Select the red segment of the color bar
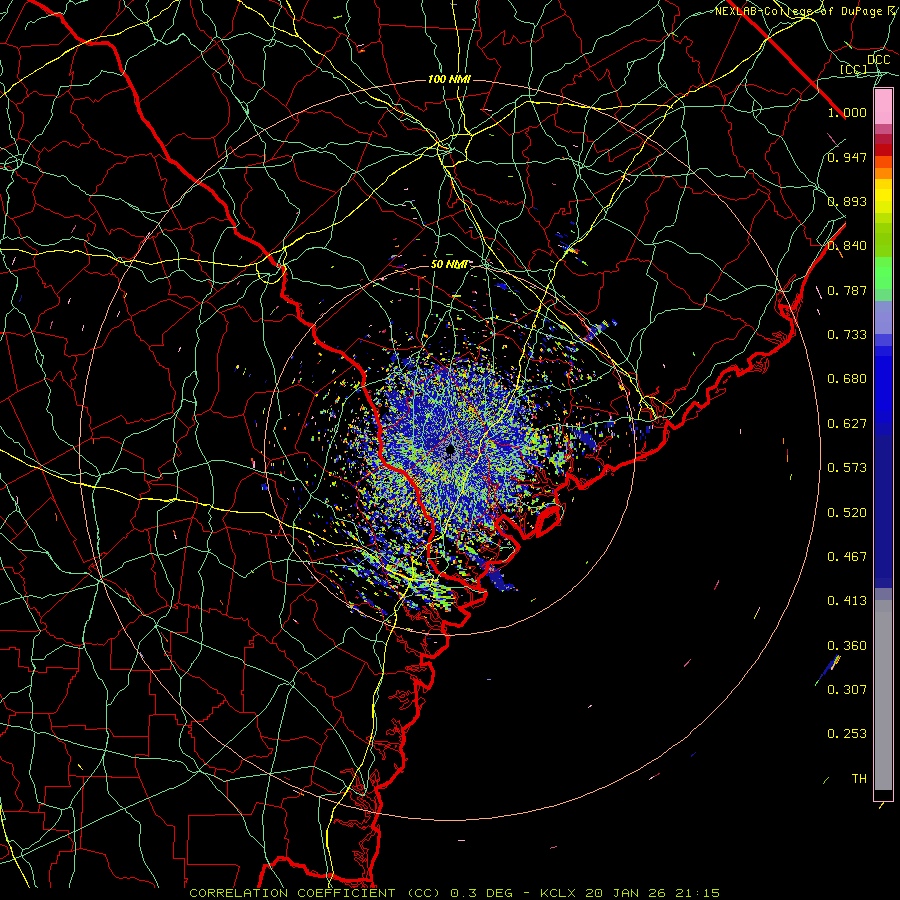This screenshot has width=900, height=900. (x=883, y=150)
